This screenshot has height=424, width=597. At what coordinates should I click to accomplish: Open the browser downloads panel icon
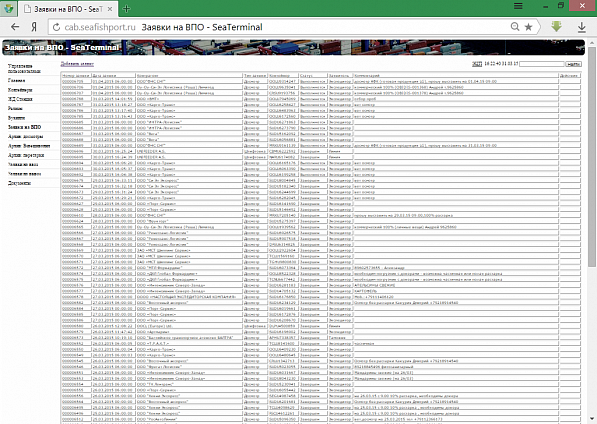click(581, 27)
